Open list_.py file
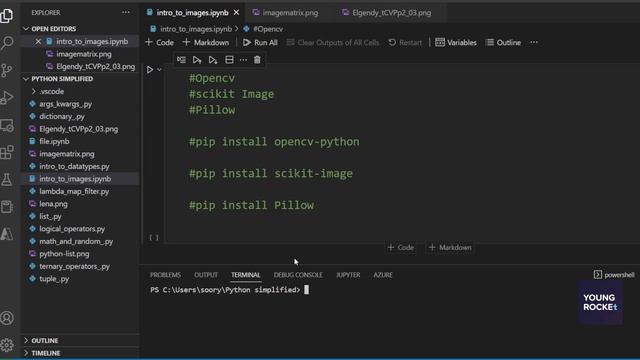Screen dimensions: 640x360 50,216
